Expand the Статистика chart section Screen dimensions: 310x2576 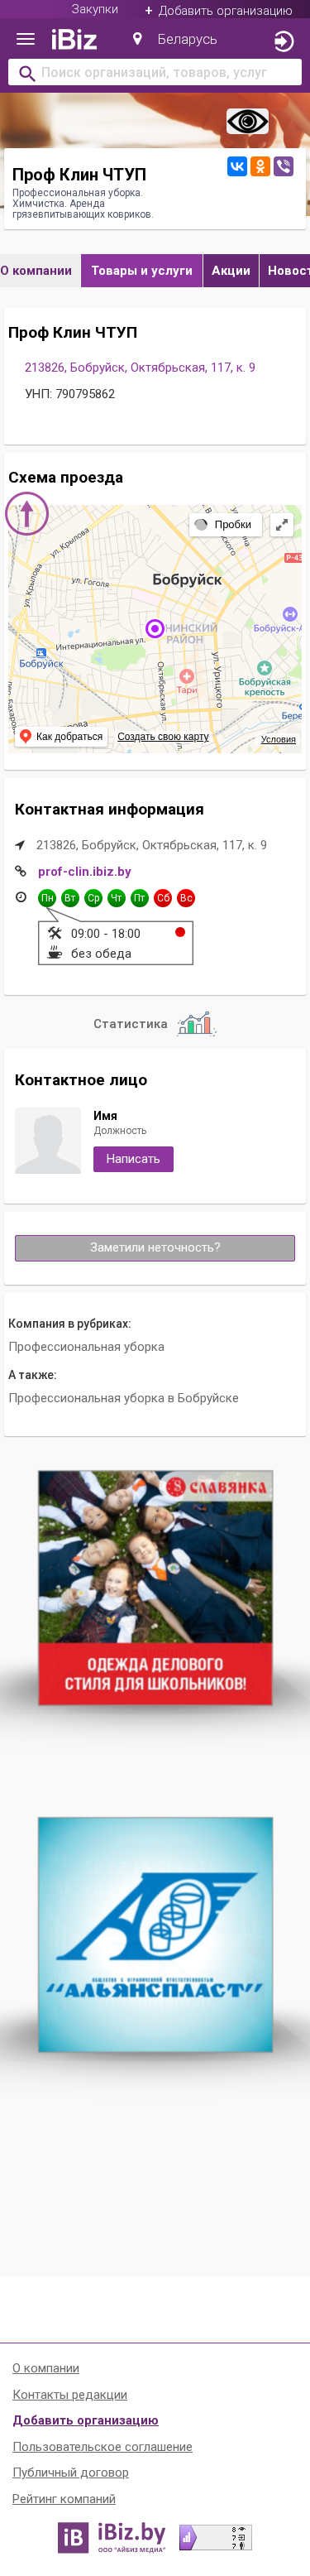tap(155, 1024)
